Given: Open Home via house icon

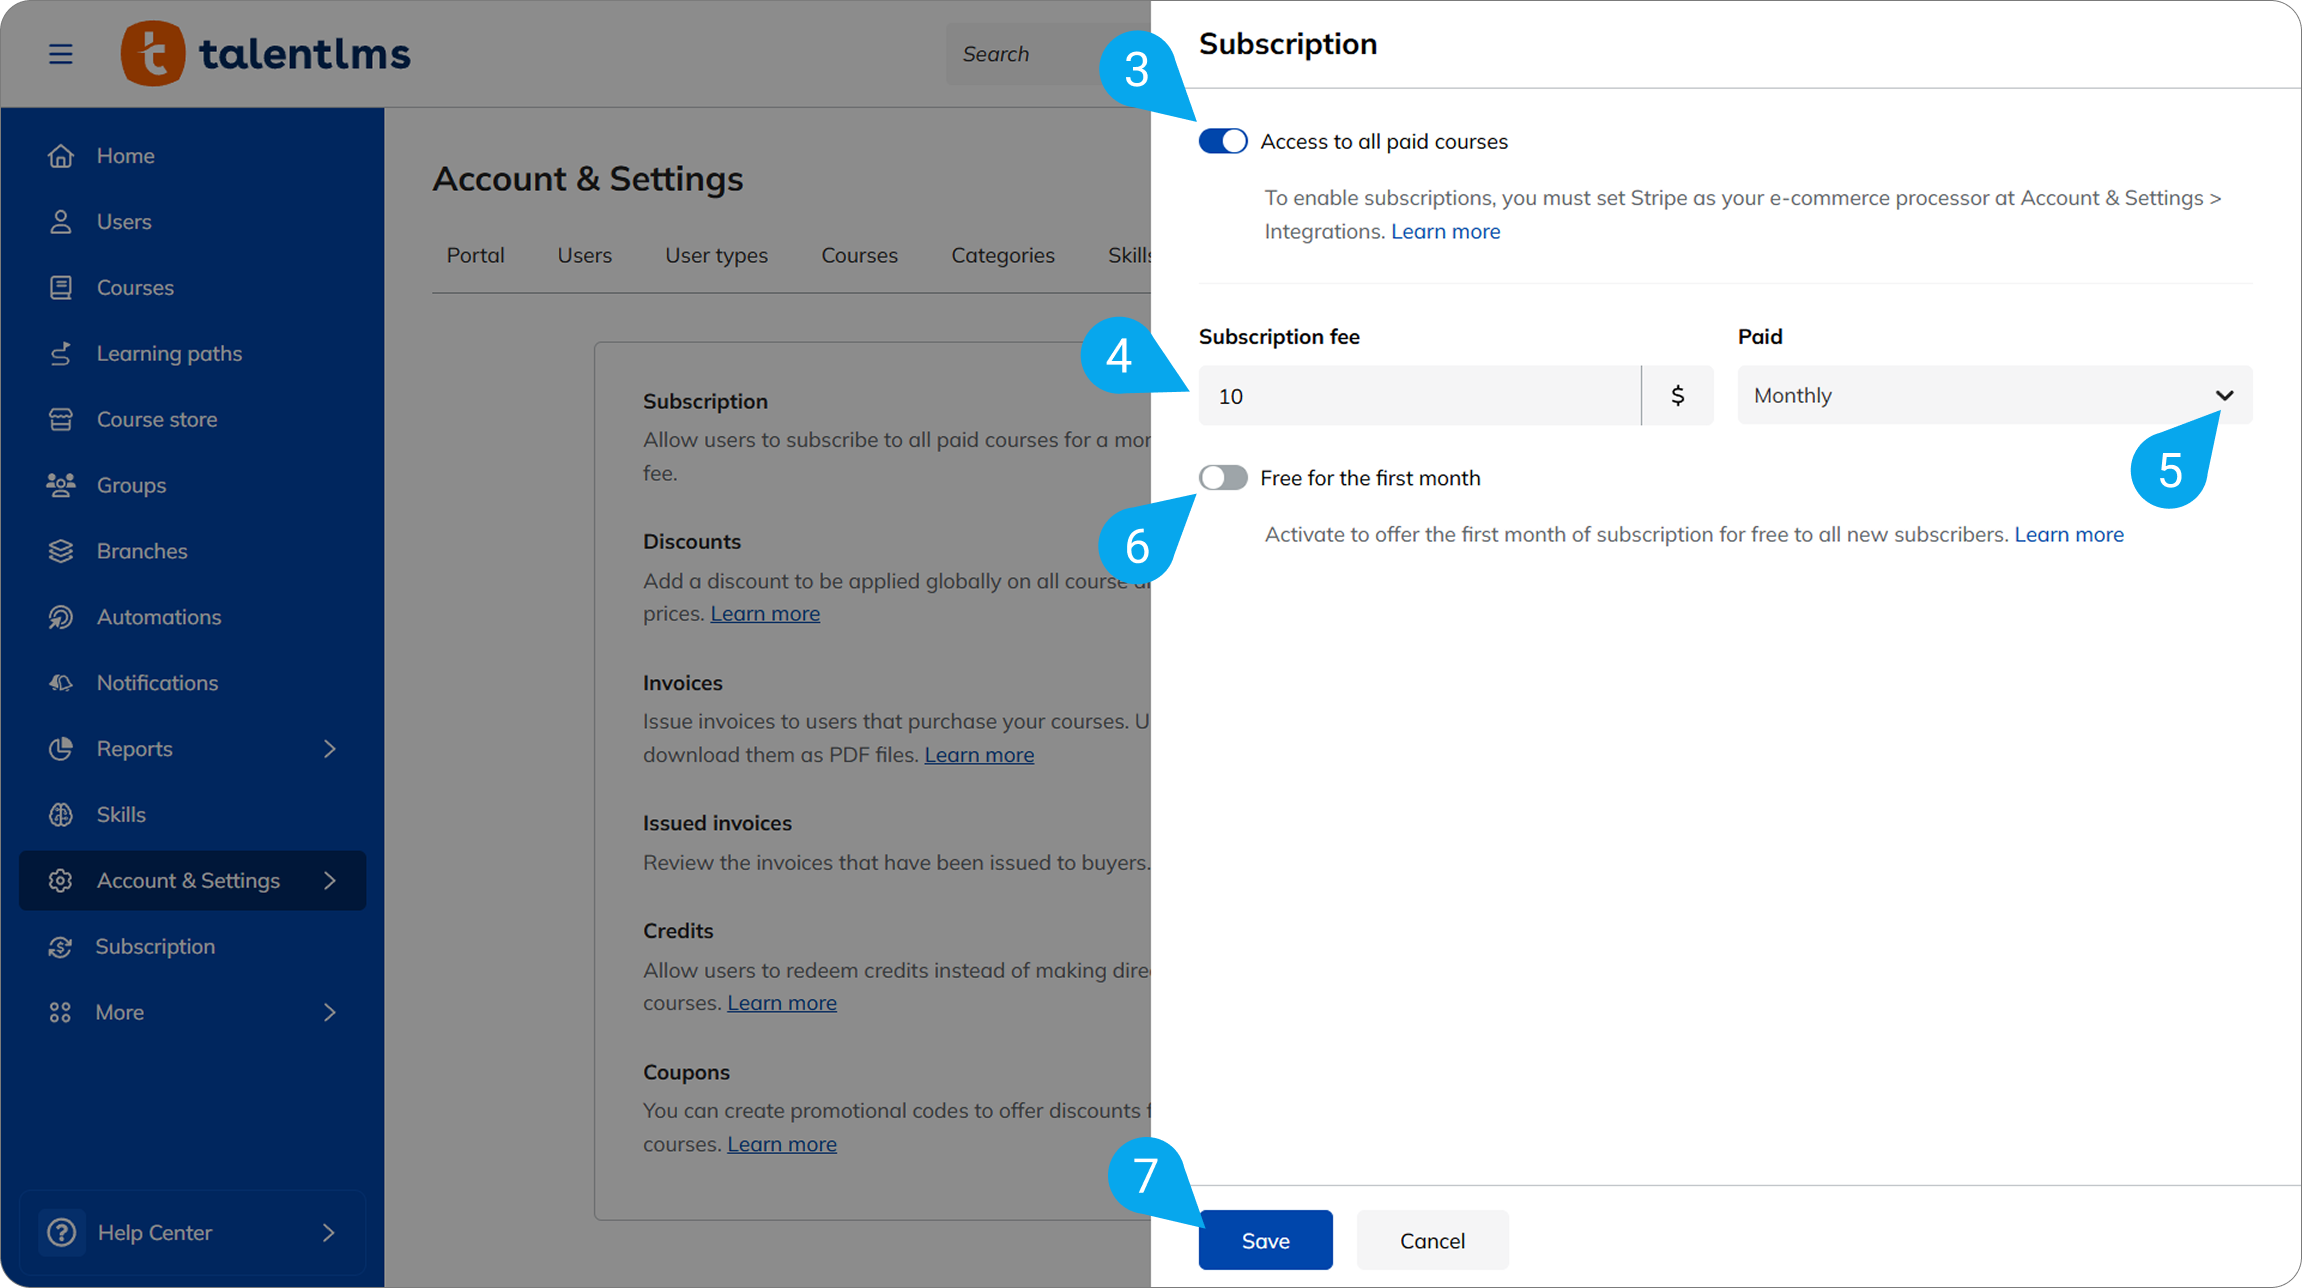Looking at the screenshot, I should 61,156.
